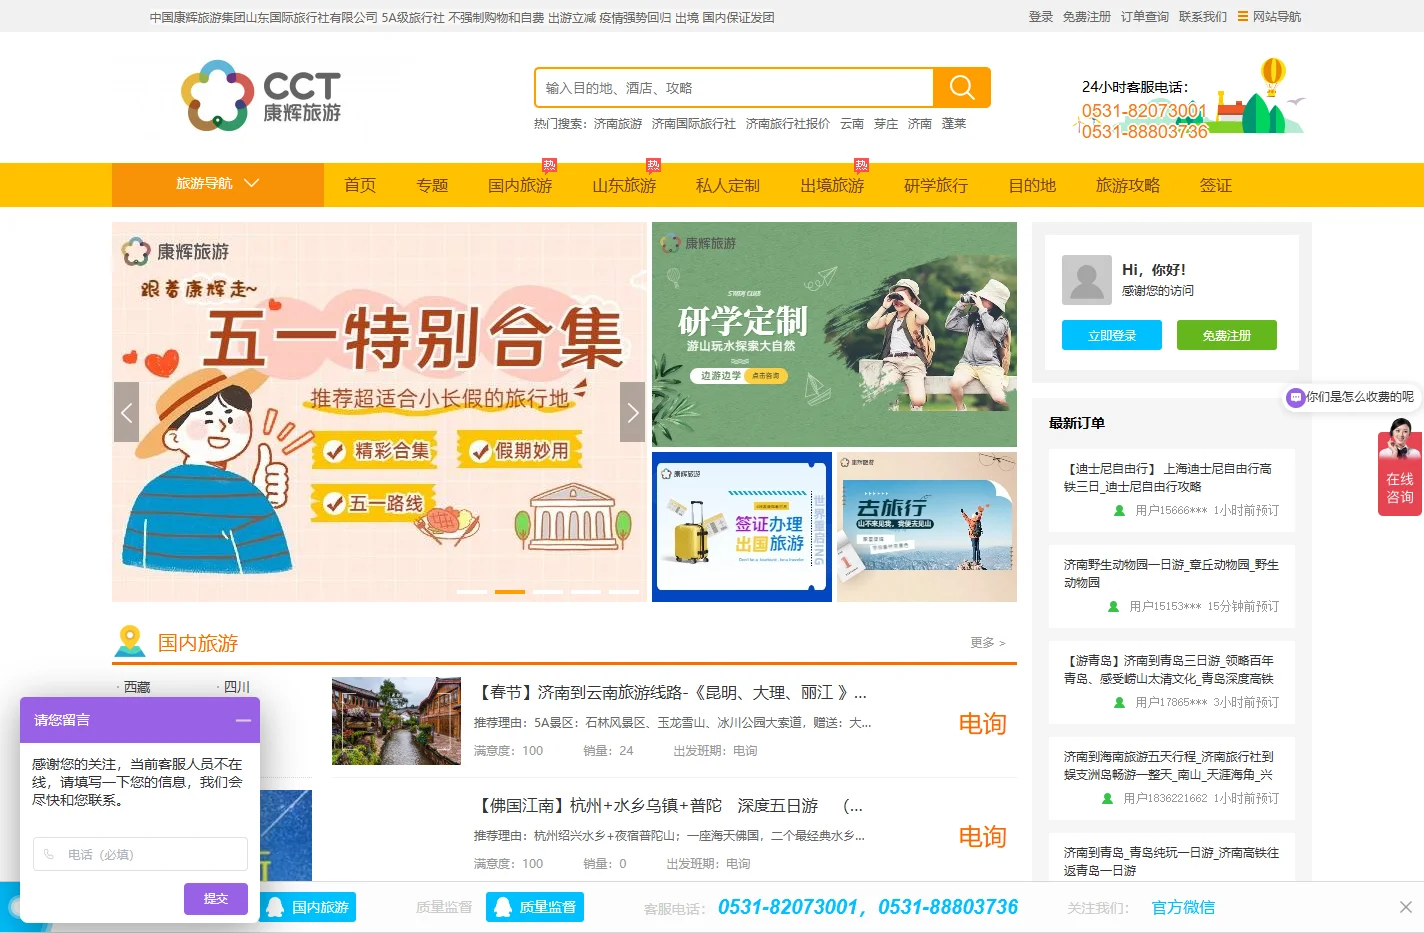Open the 在线咨询 customer service widget
The width and height of the screenshot is (1424, 933).
pos(1400,468)
